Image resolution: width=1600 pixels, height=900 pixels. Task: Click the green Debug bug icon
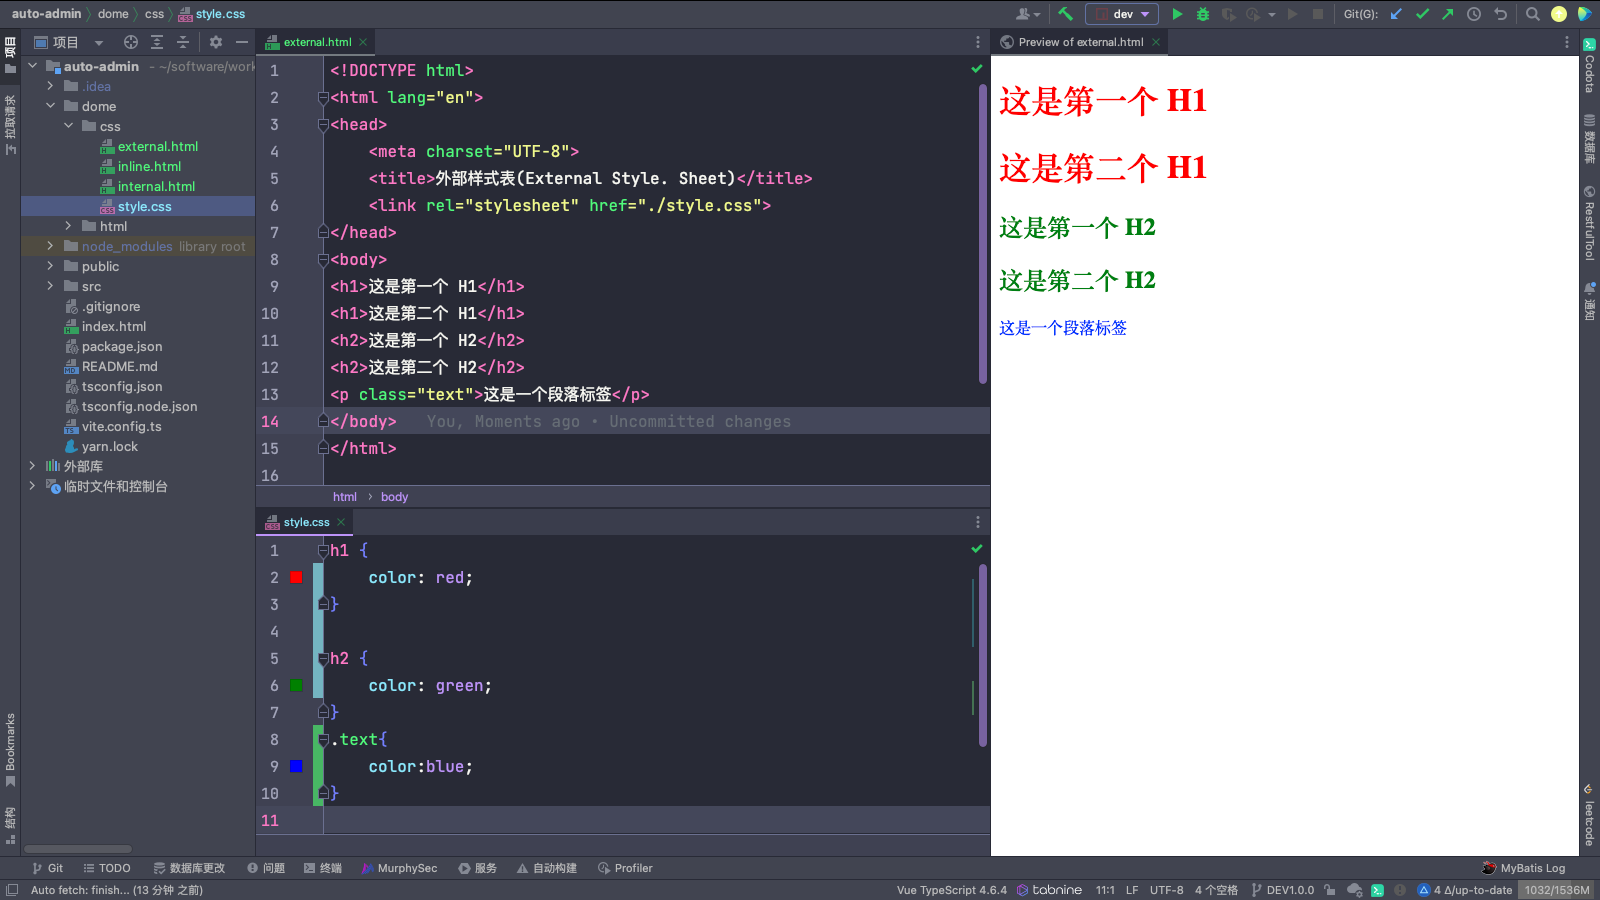point(1203,14)
